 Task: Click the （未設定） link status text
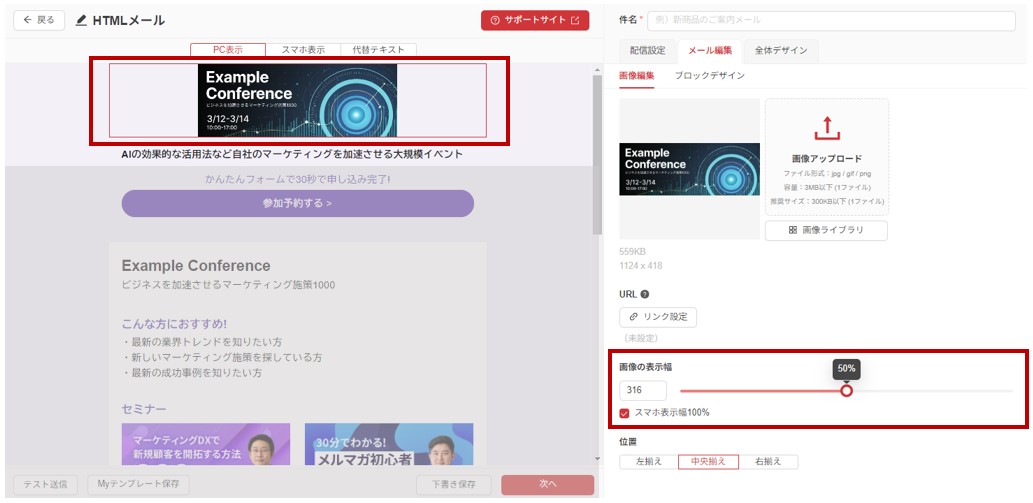pyautogui.click(x=639, y=338)
